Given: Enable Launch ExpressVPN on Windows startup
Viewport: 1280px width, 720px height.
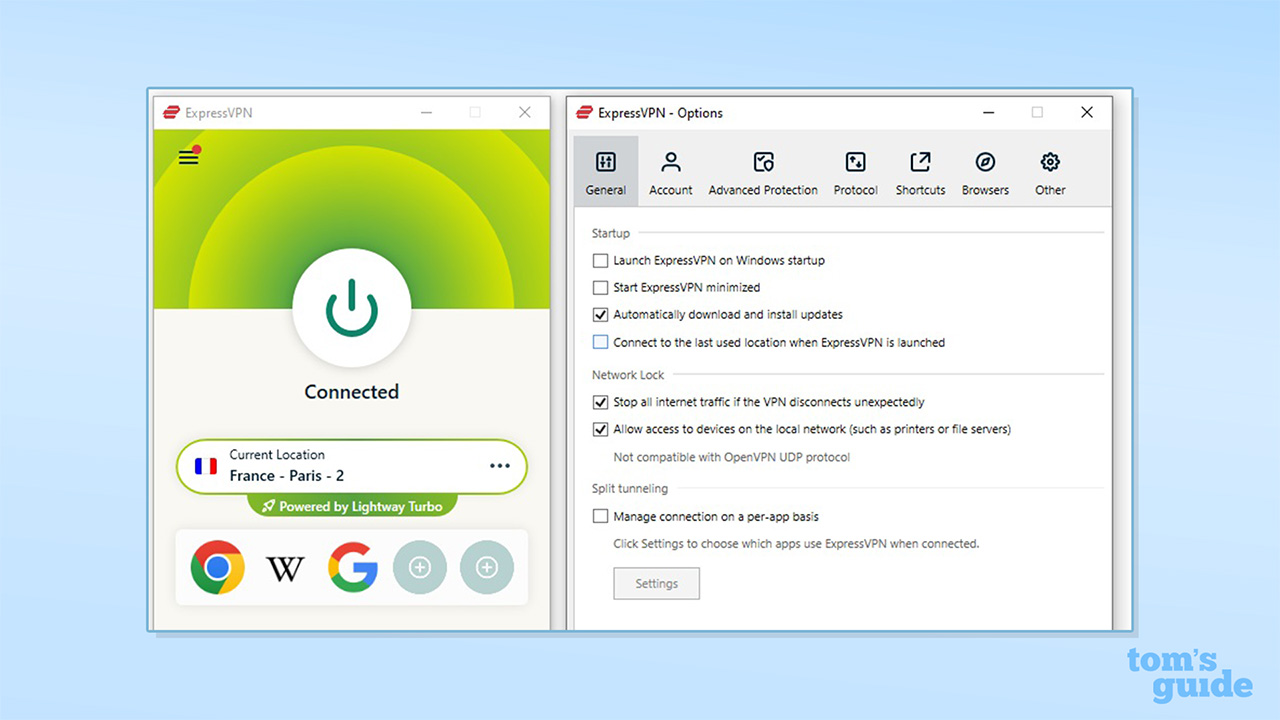Looking at the screenshot, I should point(600,260).
